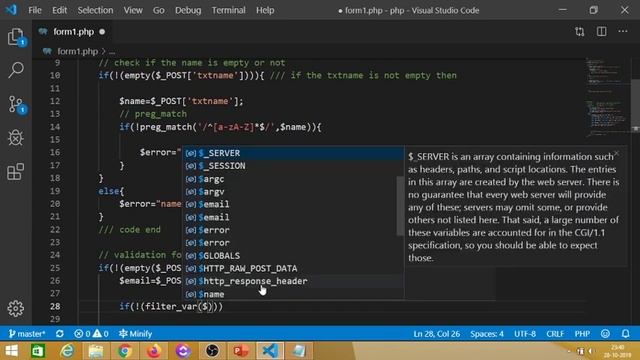This screenshot has width=640, height=360.
Task: Select $HTTP_RAW_POST_DATA suggestion
Action: click(293, 268)
